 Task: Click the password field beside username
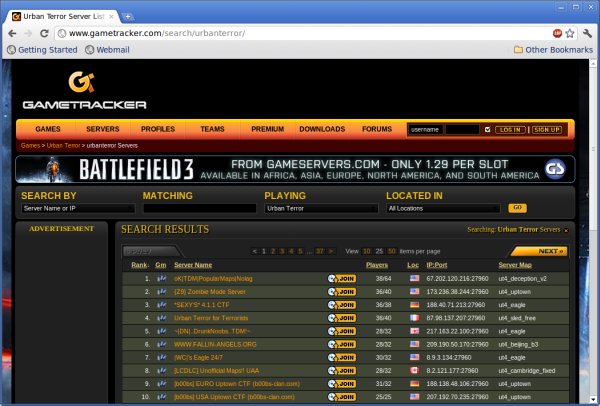[x=462, y=130]
